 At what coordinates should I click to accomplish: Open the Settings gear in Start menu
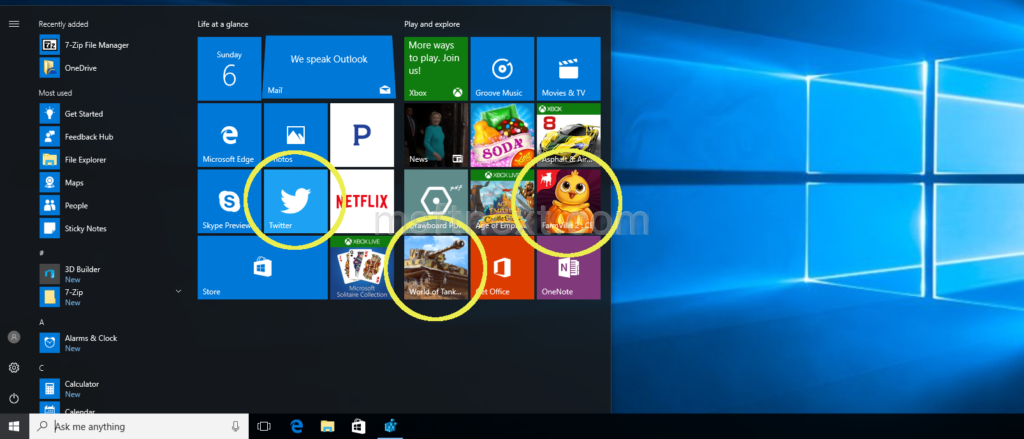click(13, 368)
